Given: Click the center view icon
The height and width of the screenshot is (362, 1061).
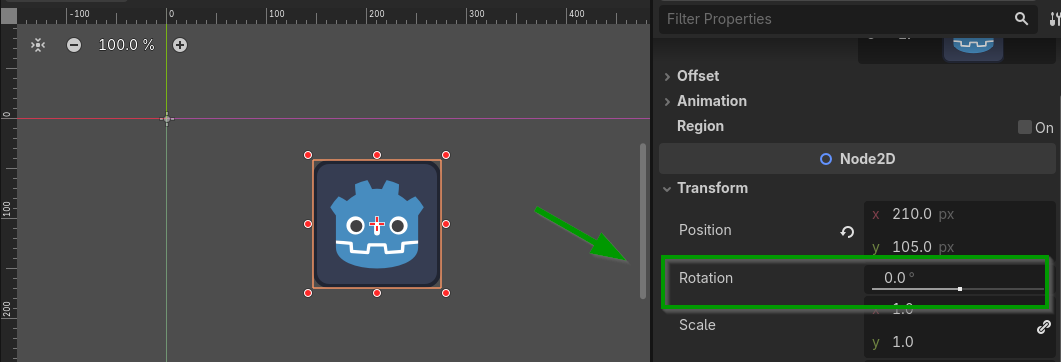Looking at the screenshot, I should [38, 45].
